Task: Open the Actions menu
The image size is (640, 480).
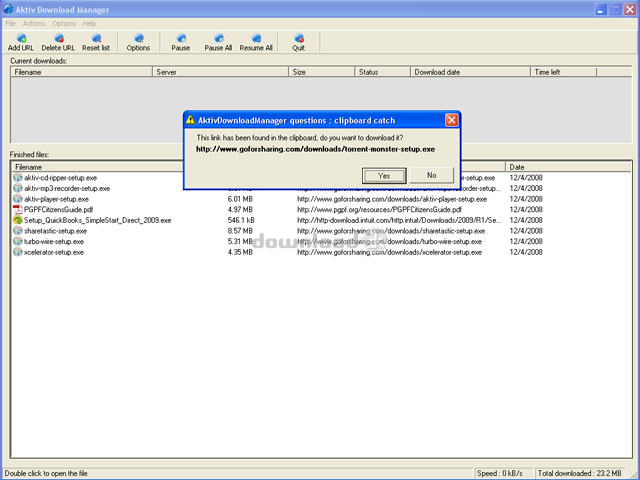Action: click(x=34, y=23)
